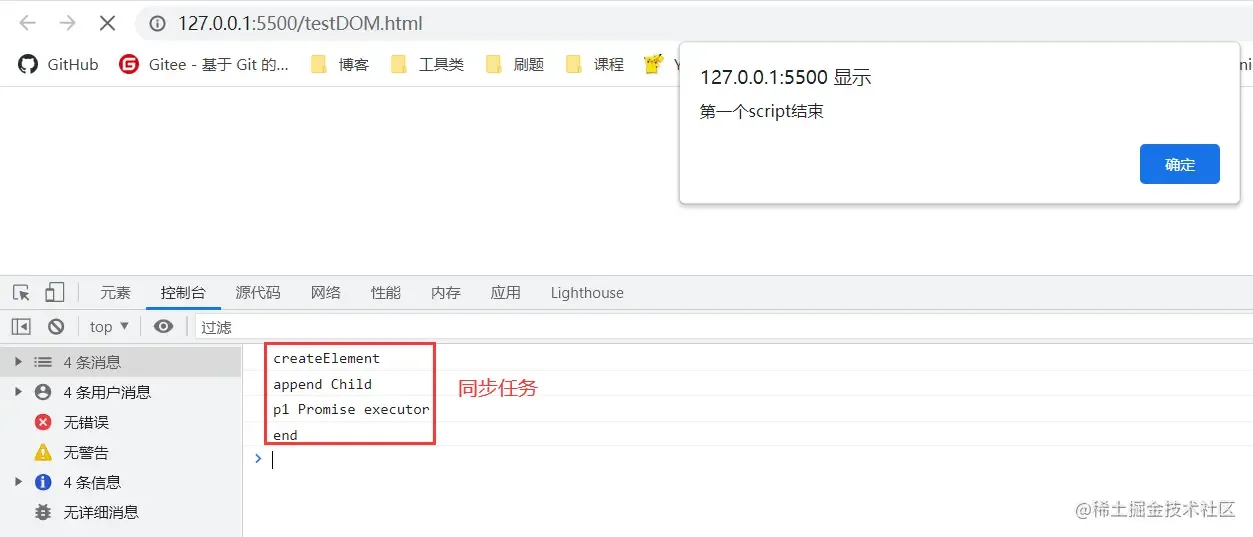This screenshot has height=537, width=1253.
Task: Click the browser forward arrow
Action: point(67,23)
